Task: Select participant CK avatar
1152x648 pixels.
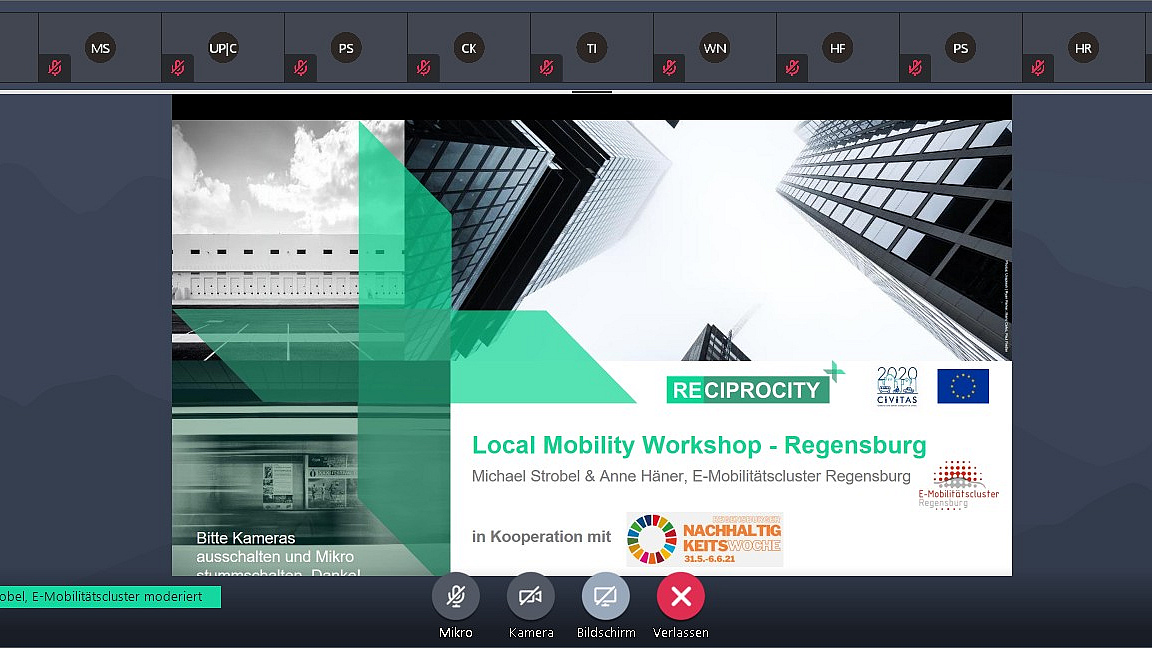Action: pos(469,48)
